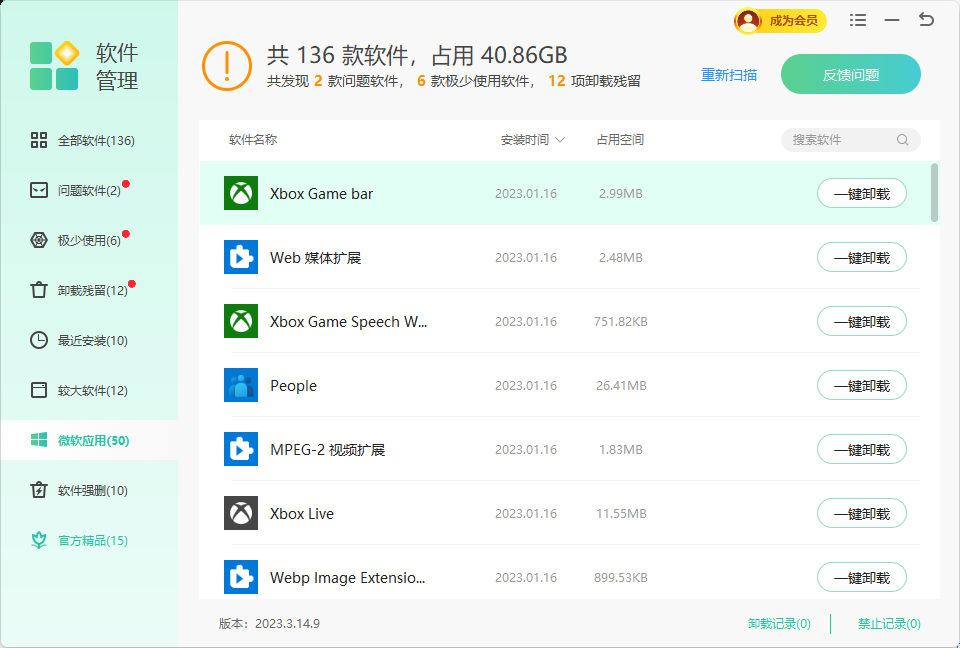960x648 pixels.
Task: Click the 极少使用 sidebar icon
Action: pyautogui.click(x=39, y=240)
